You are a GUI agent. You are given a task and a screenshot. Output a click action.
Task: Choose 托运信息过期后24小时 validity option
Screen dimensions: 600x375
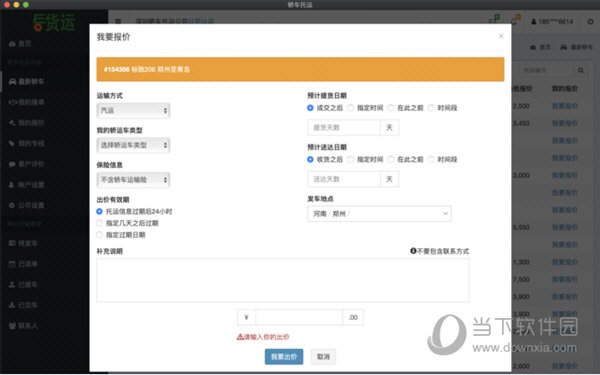click(x=99, y=211)
